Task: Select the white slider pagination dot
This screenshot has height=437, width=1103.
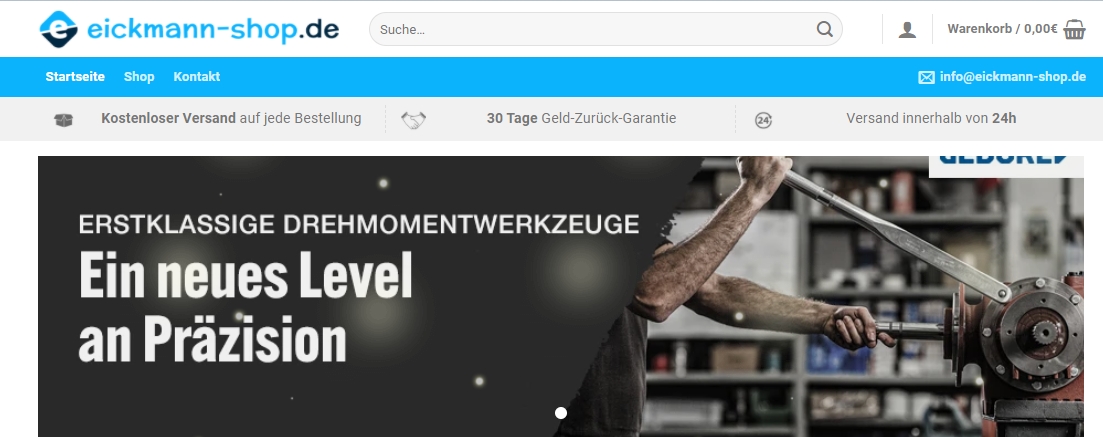Action: click(561, 413)
